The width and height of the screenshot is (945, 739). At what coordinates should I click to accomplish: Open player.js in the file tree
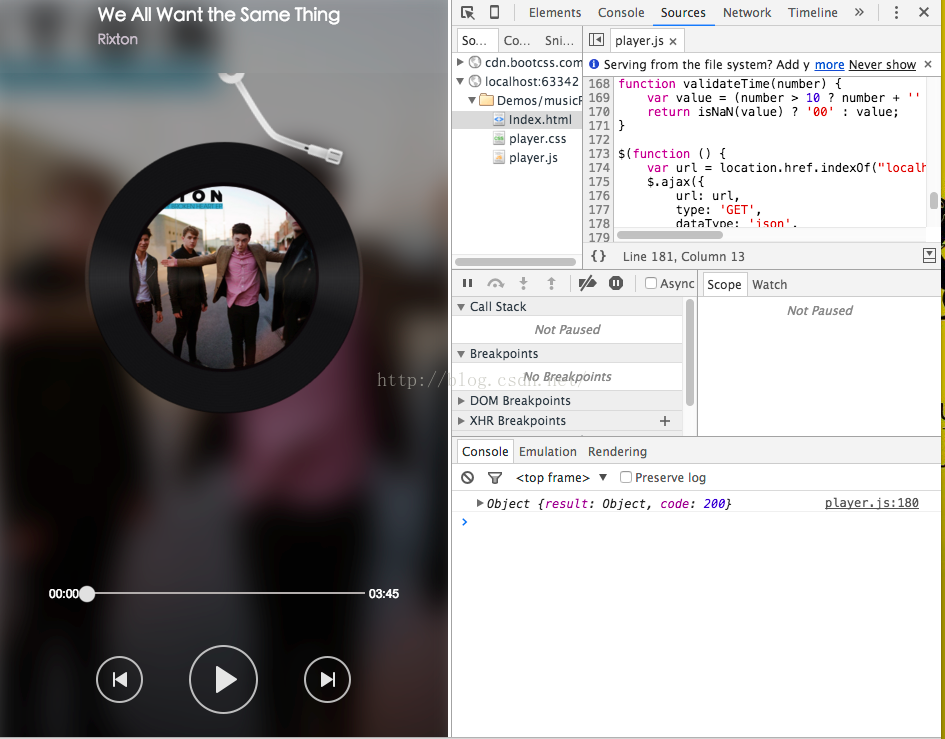[533, 157]
